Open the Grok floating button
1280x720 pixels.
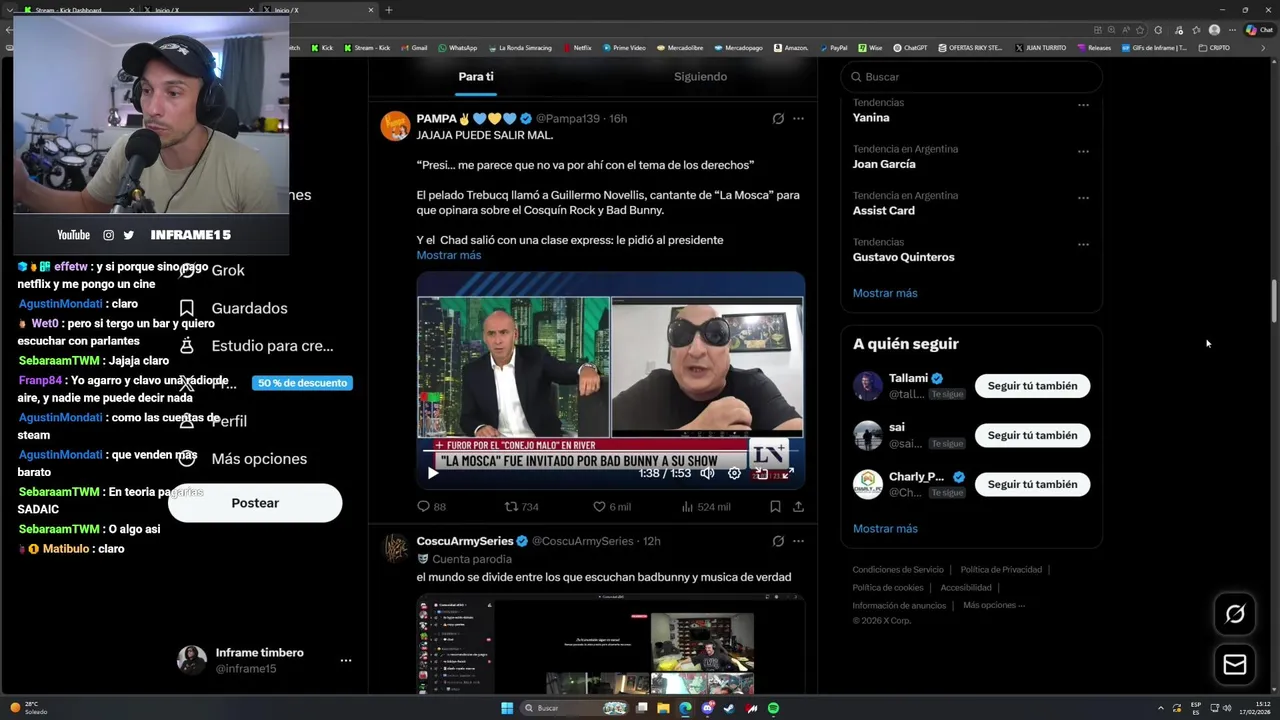[x=1235, y=614]
